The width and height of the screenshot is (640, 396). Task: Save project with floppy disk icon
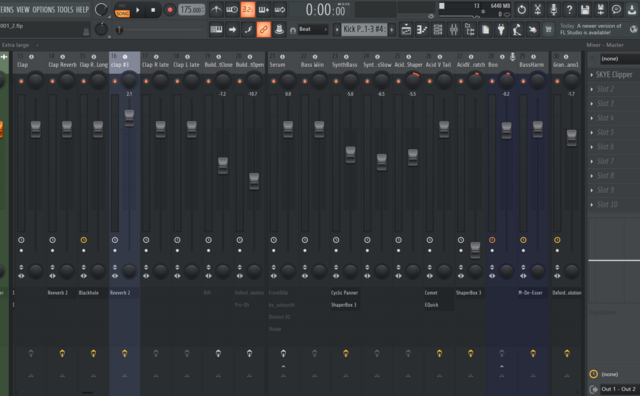[585, 9]
